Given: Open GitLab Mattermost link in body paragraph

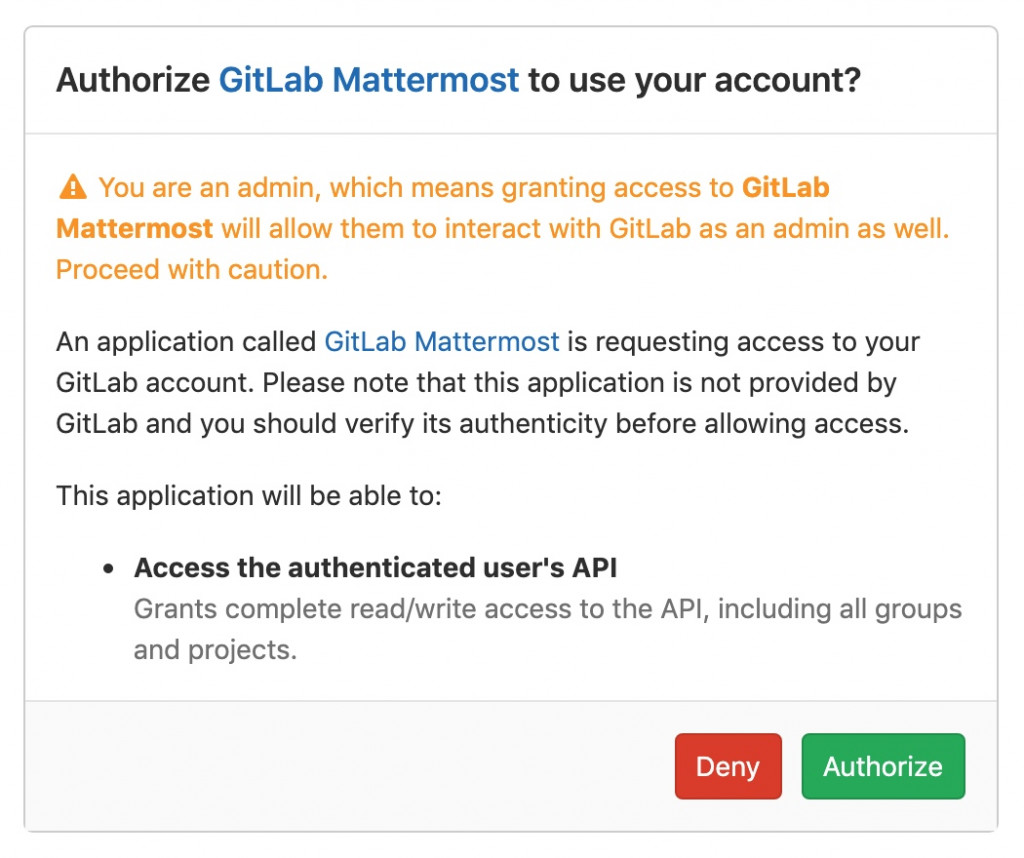Looking at the screenshot, I should coord(441,342).
